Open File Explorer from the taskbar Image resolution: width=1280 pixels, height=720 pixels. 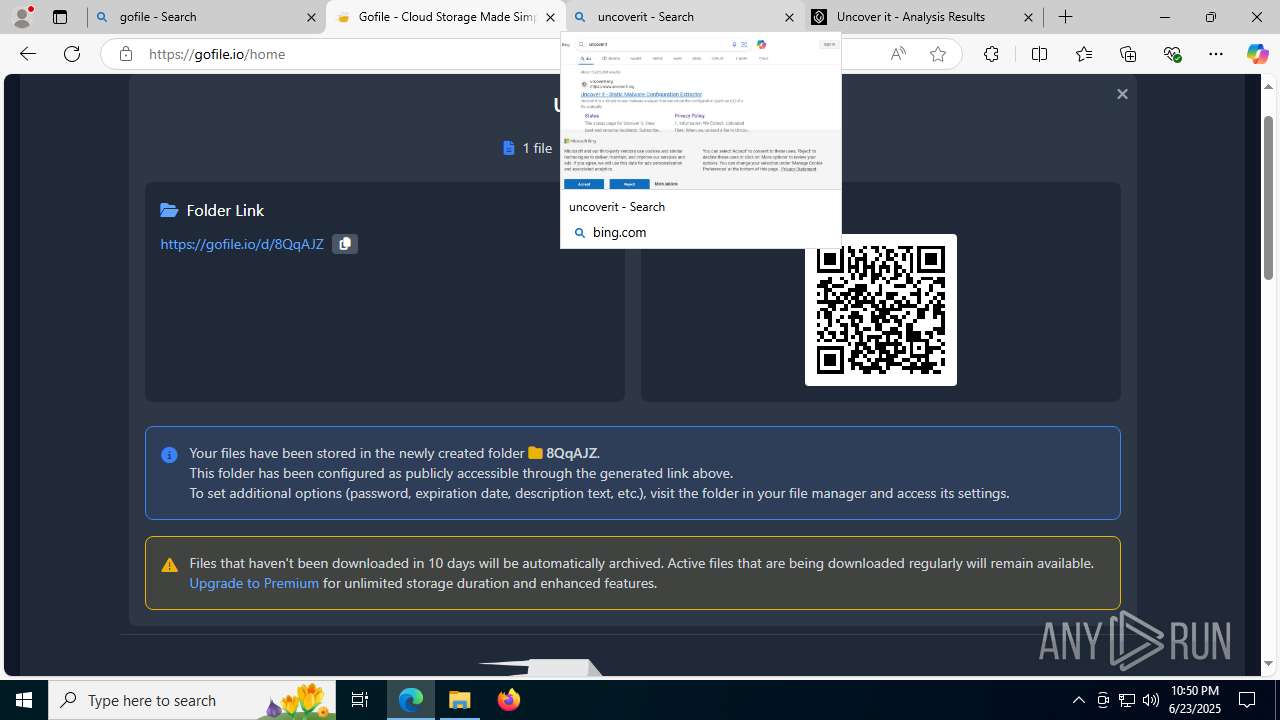[460, 700]
